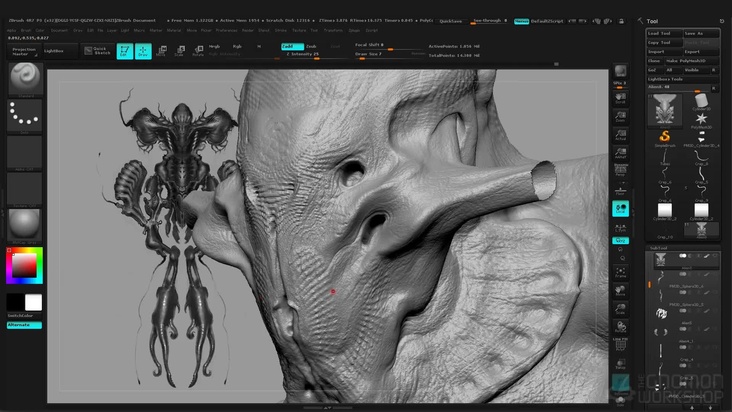Viewport: 732px width, 412px height.
Task: Click the AAHalf icon
Action: point(620,153)
